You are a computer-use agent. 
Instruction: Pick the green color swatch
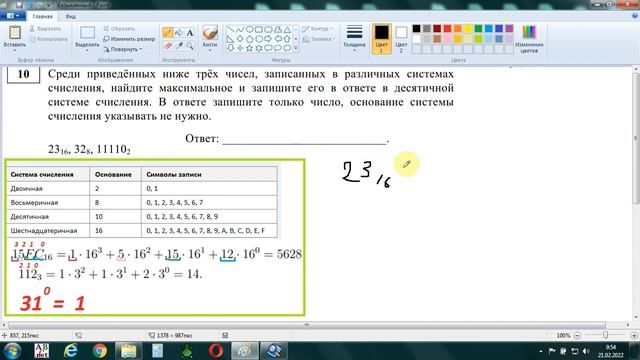[478, 29]
